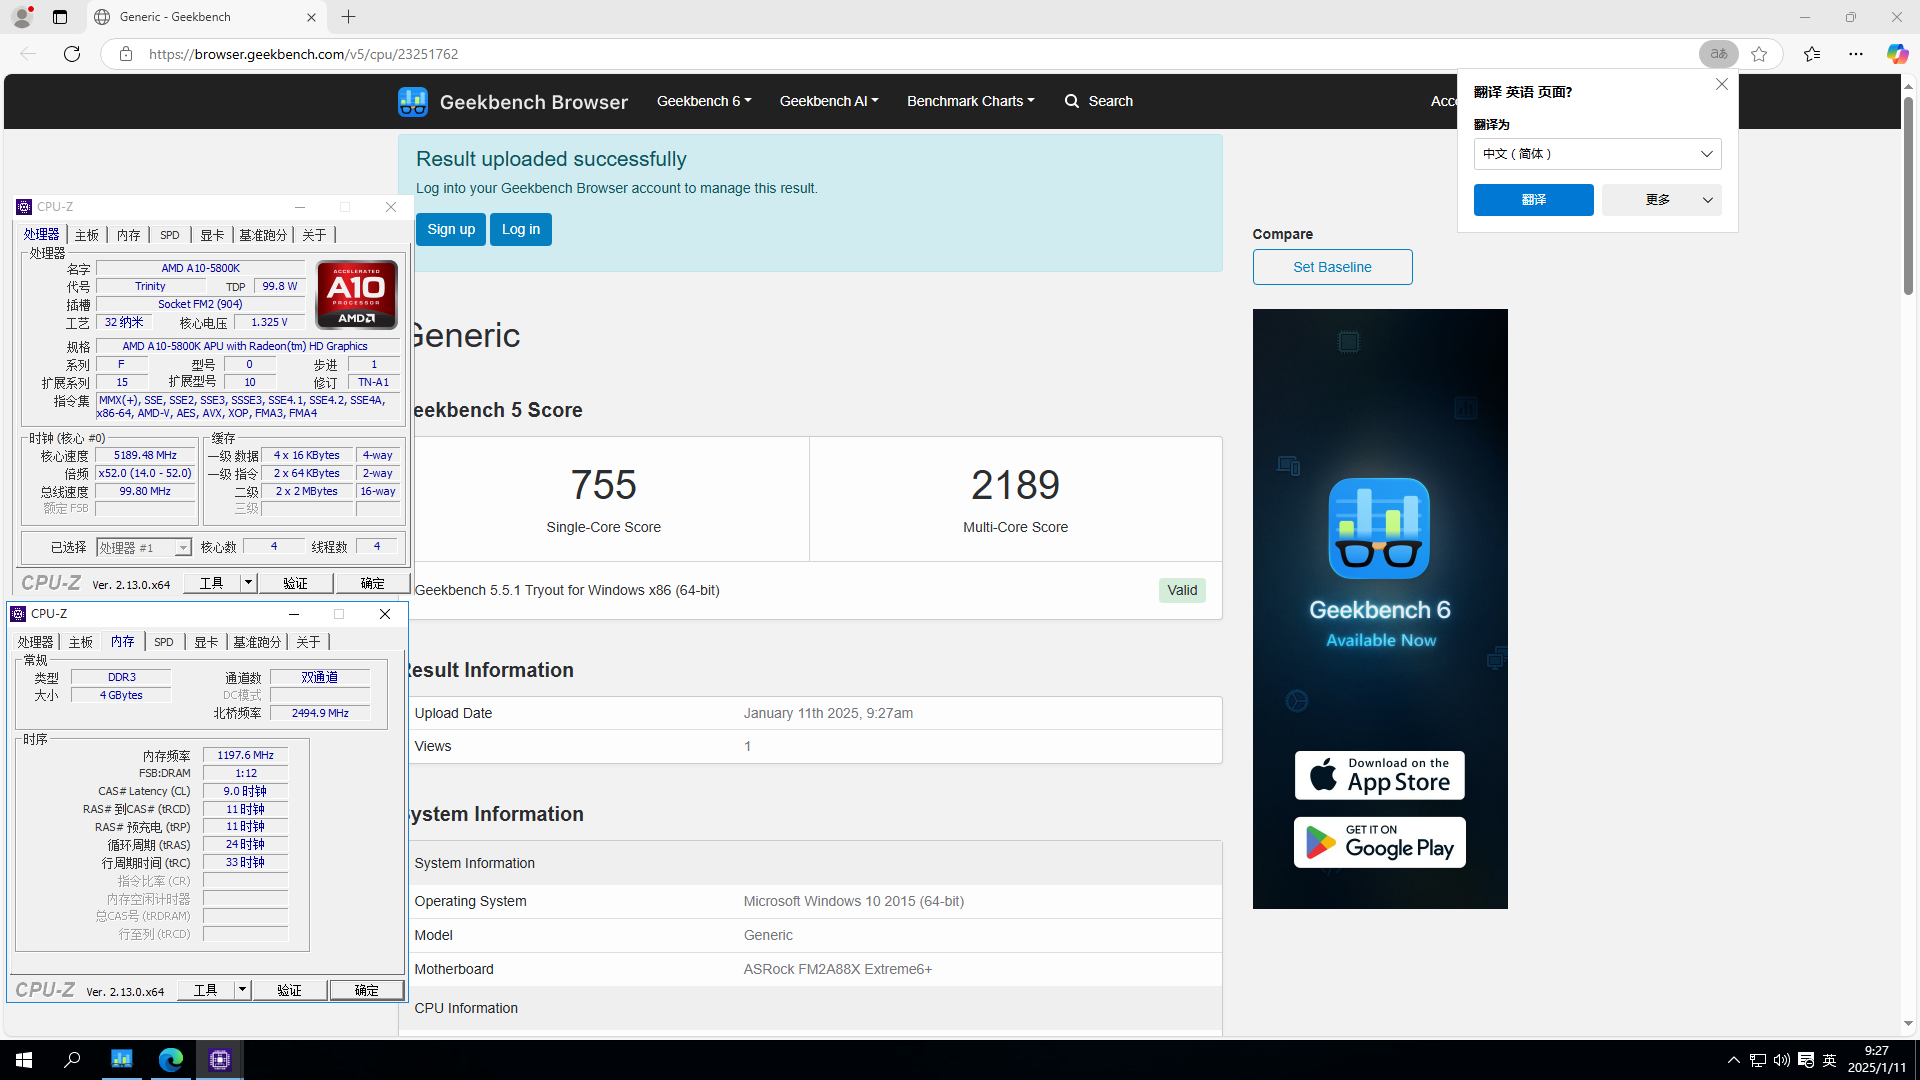Open the network tray icon

click(1757, 1060)
